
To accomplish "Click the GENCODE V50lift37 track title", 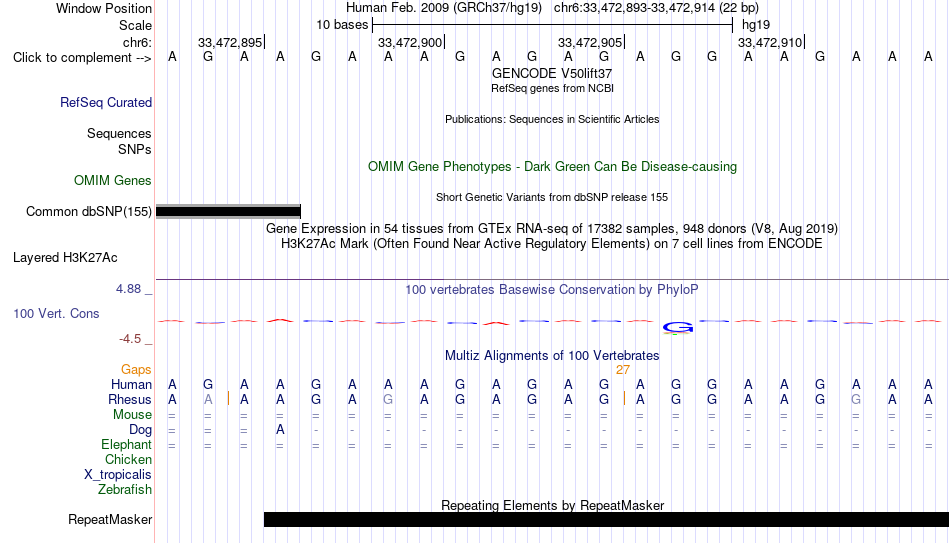I will click(x=552, y=73).
